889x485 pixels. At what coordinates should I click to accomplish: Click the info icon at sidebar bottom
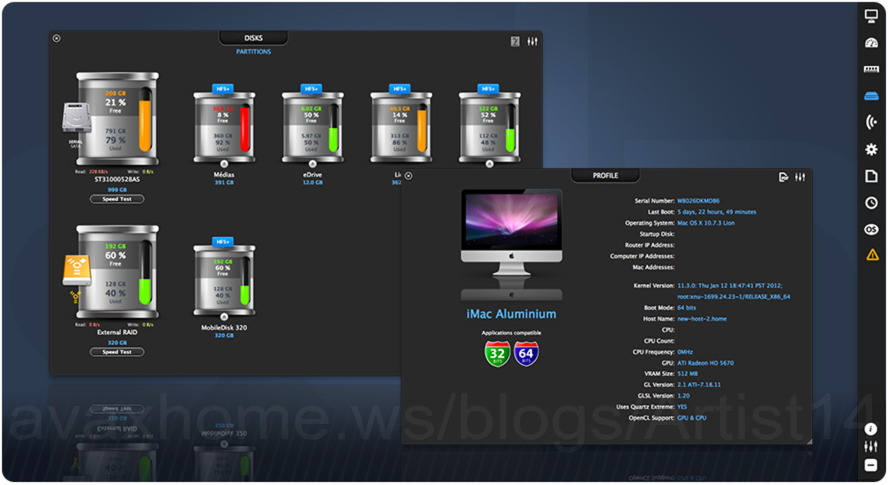tap(871, 429)
